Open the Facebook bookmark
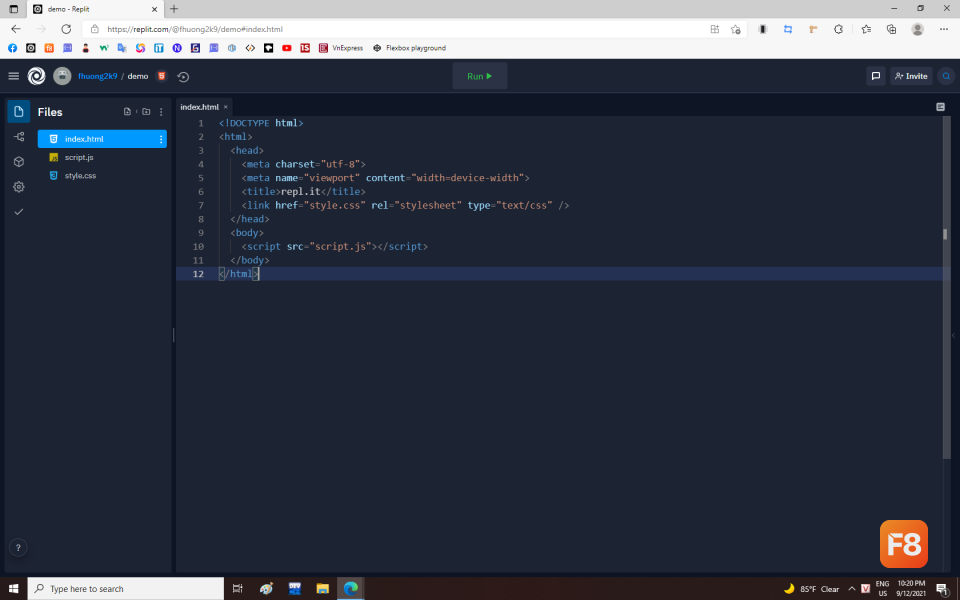Screen dimensions: 960x600 (x=12, y=48)
